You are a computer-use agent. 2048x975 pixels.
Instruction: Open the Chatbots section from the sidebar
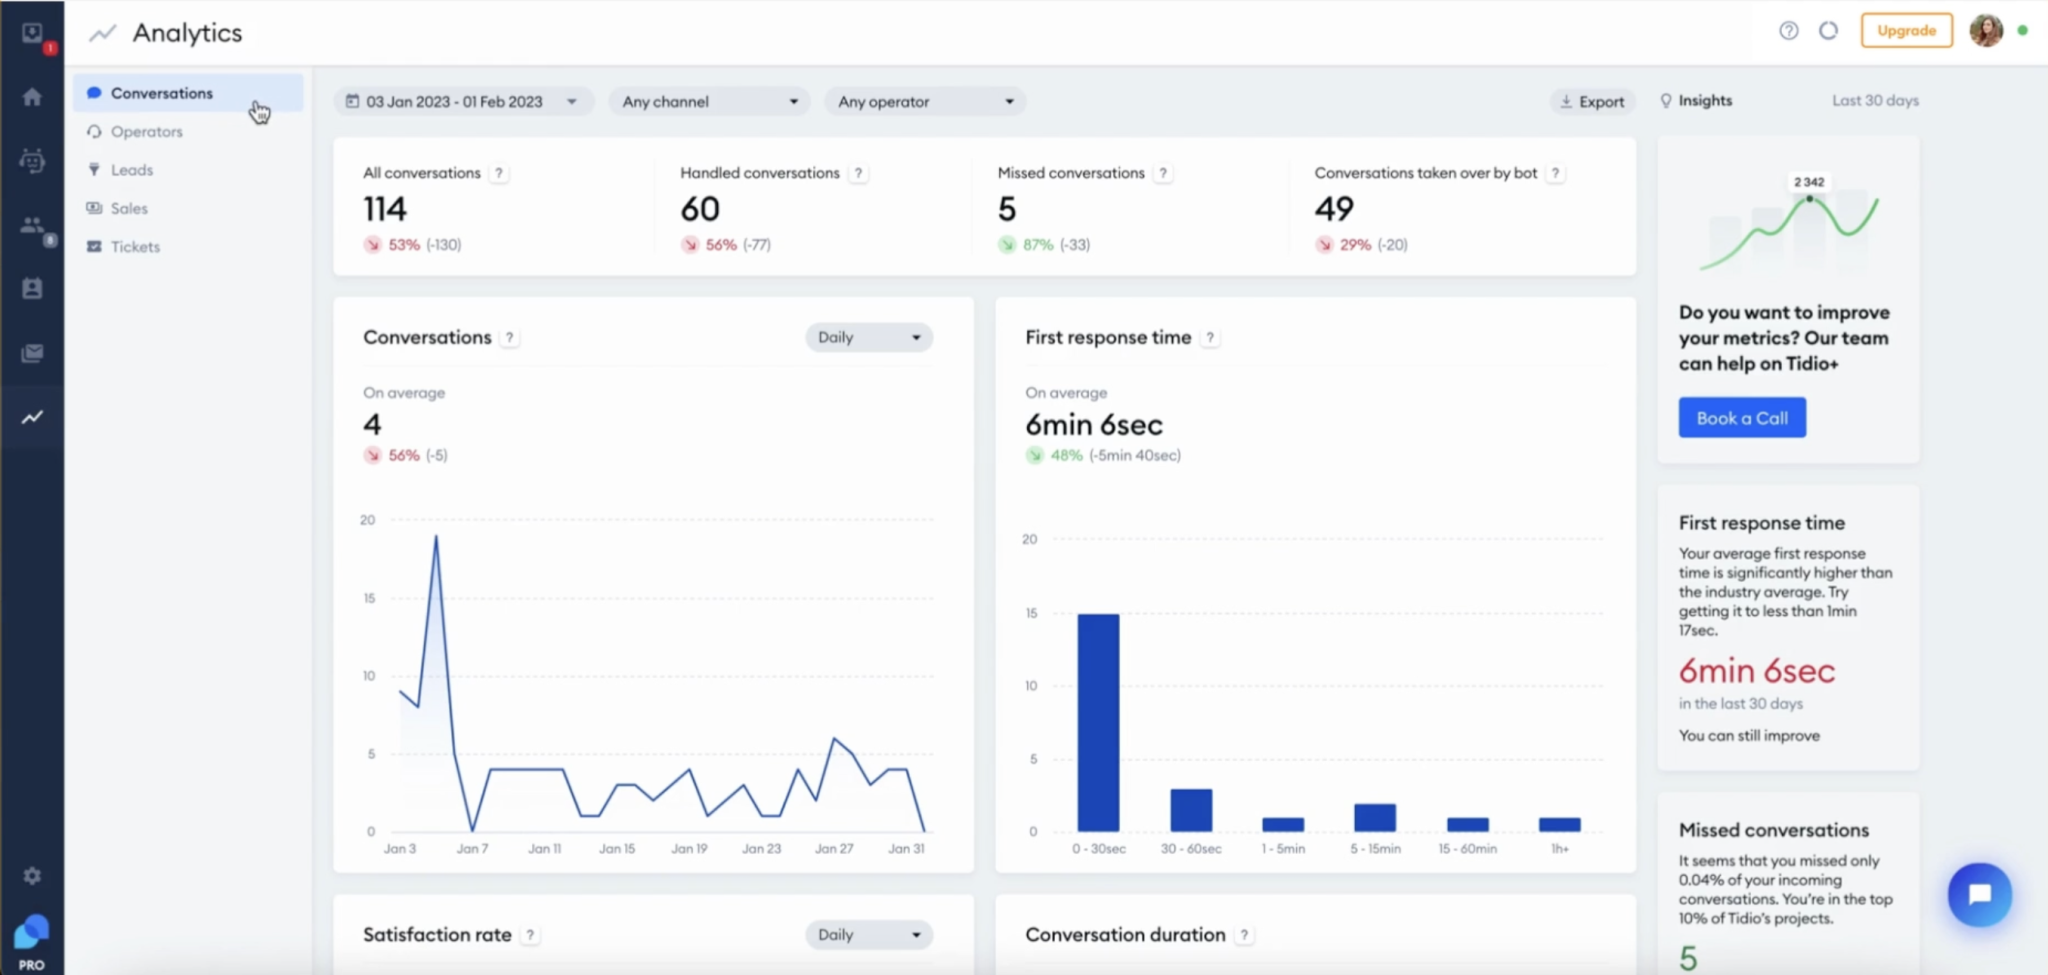click(32, 160)
